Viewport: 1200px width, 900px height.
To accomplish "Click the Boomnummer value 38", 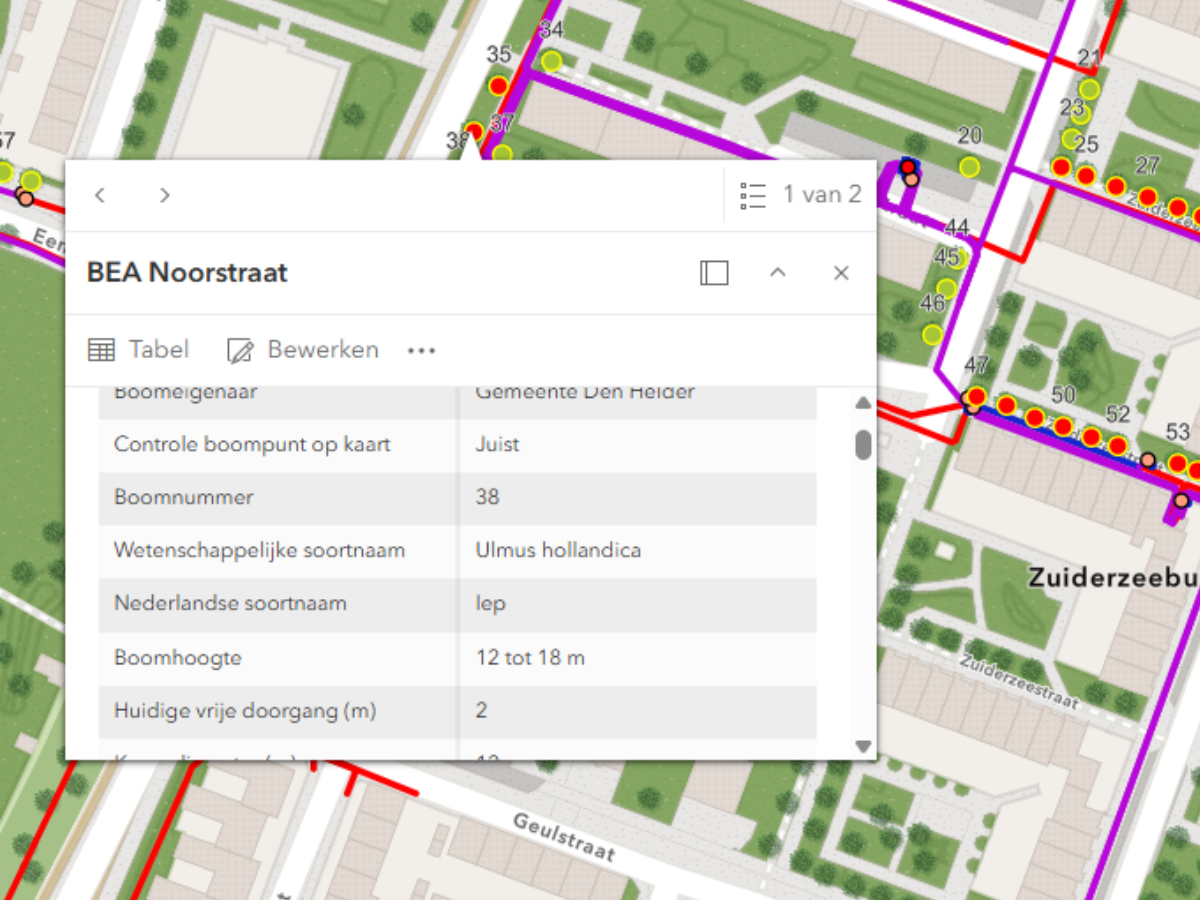I will click(x=487, y=497).
